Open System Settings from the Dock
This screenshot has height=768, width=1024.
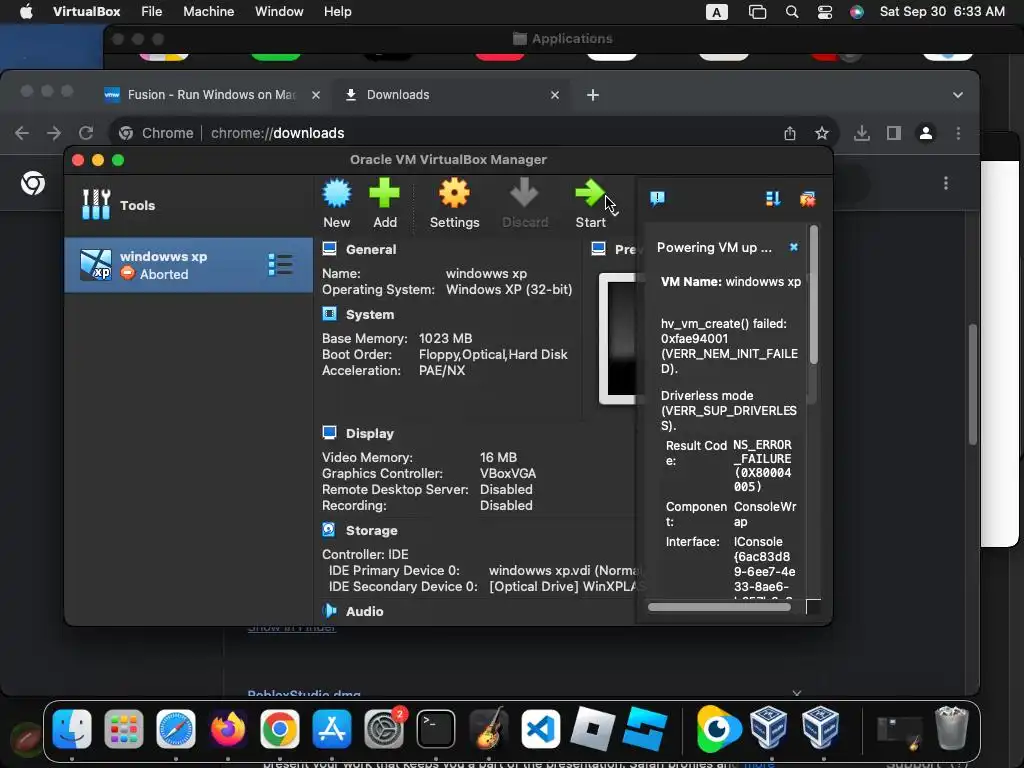click(384, 729)
